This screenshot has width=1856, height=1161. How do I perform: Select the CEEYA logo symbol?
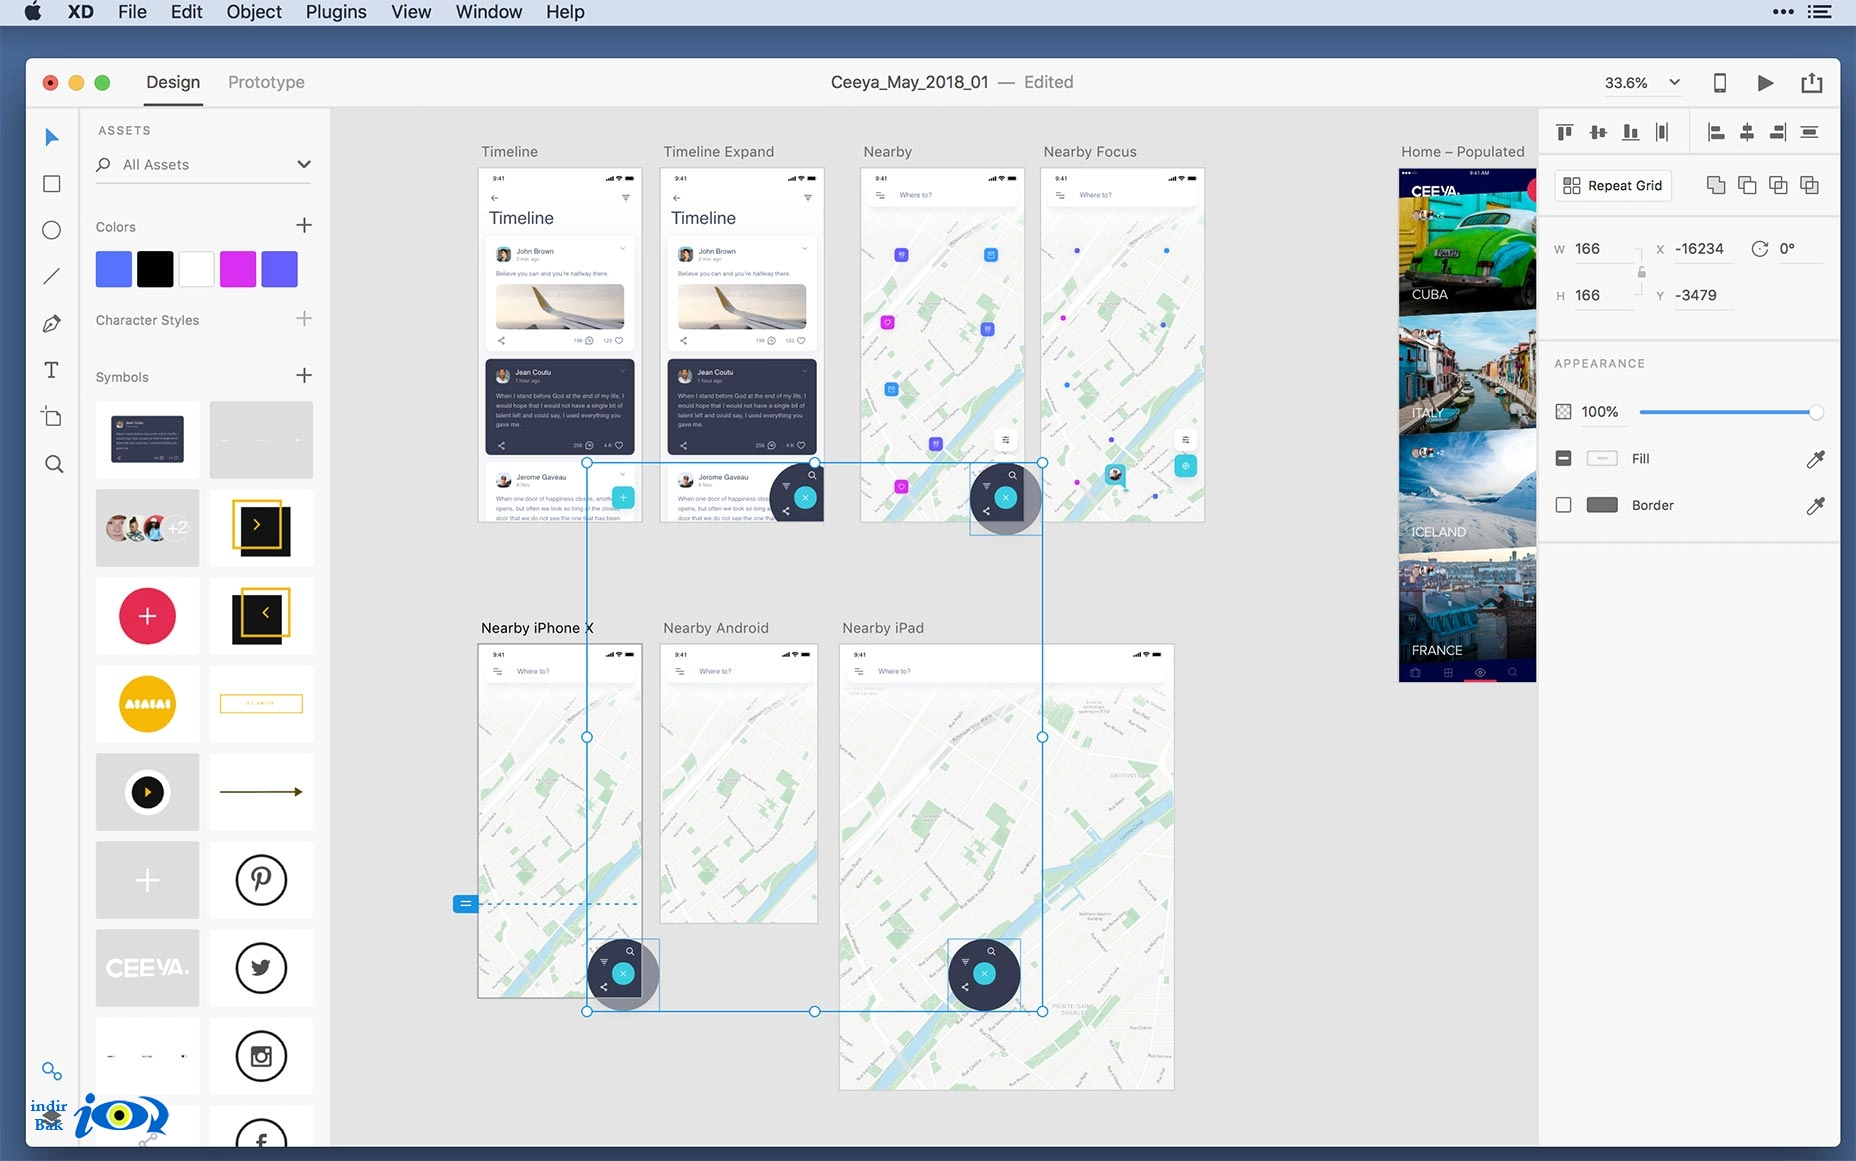147,968
